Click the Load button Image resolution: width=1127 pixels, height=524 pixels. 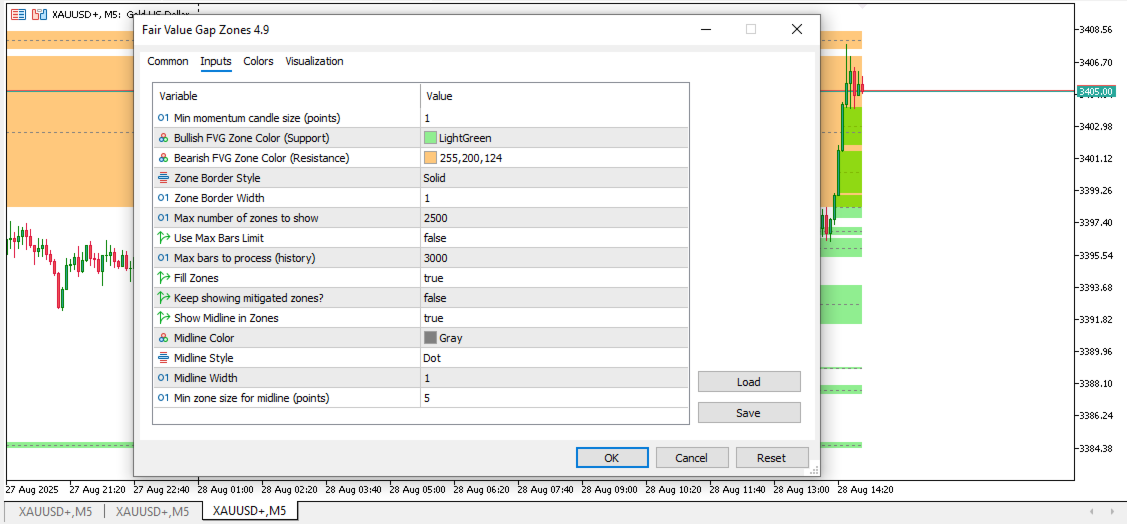point(749,382)
